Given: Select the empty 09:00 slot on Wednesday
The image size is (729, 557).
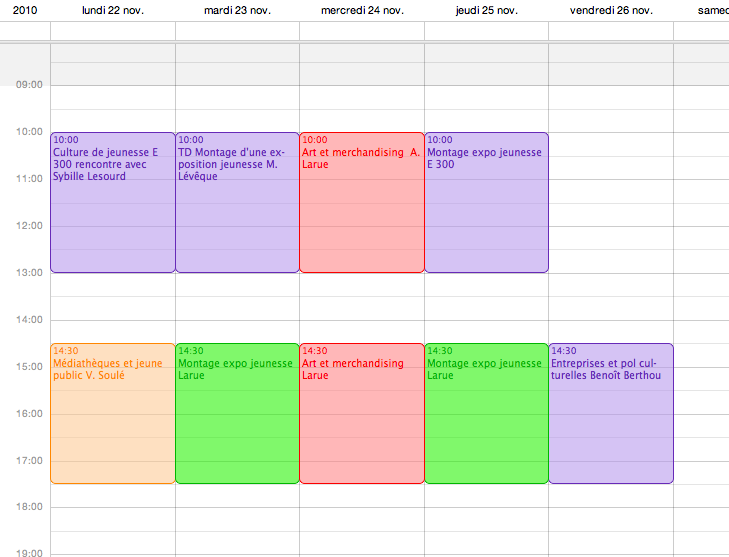Looking at the screenshot, I should tap(362, 96).
